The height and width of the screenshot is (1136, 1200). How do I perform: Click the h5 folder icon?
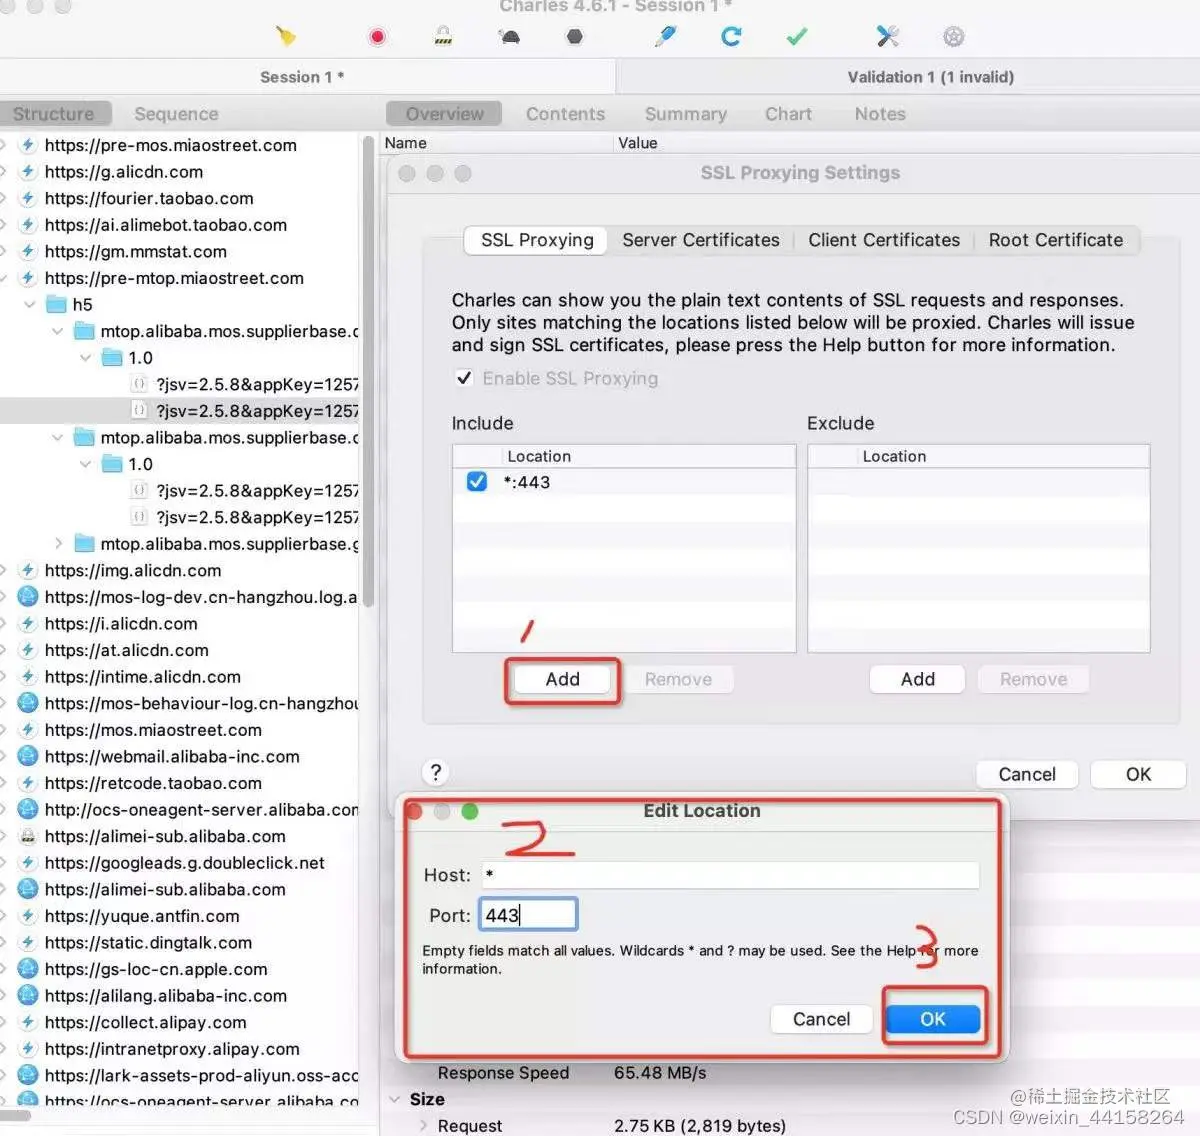pos(57,304)
